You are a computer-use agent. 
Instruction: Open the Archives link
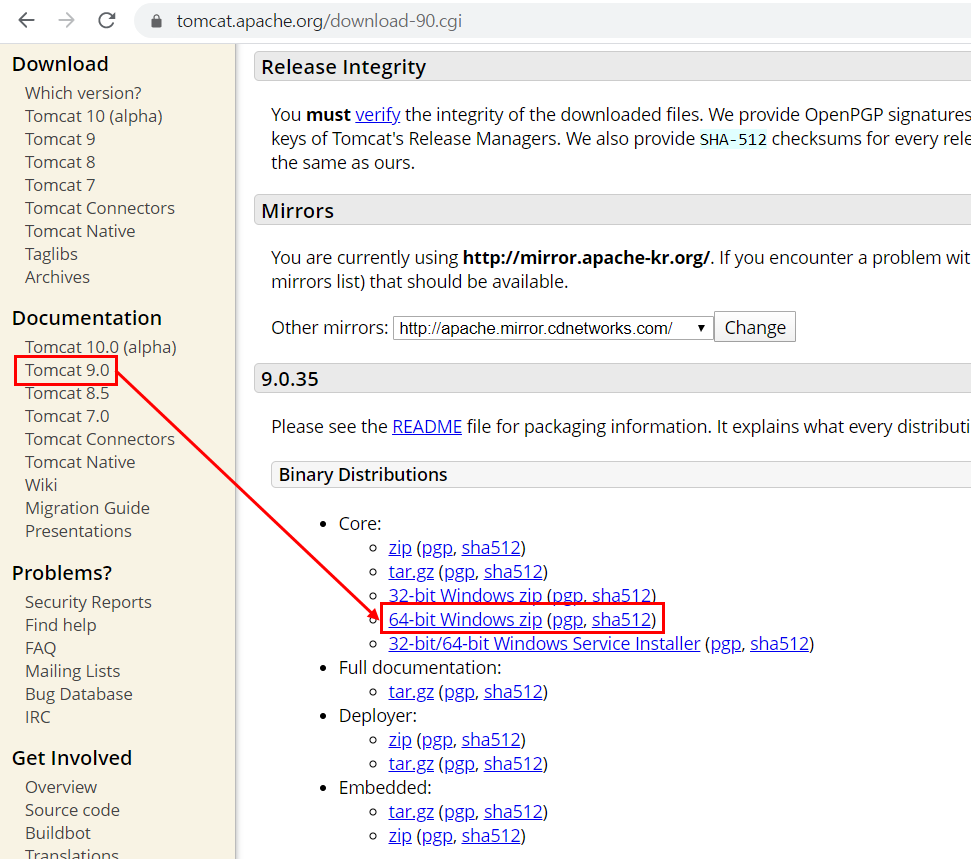pos(57,277)
